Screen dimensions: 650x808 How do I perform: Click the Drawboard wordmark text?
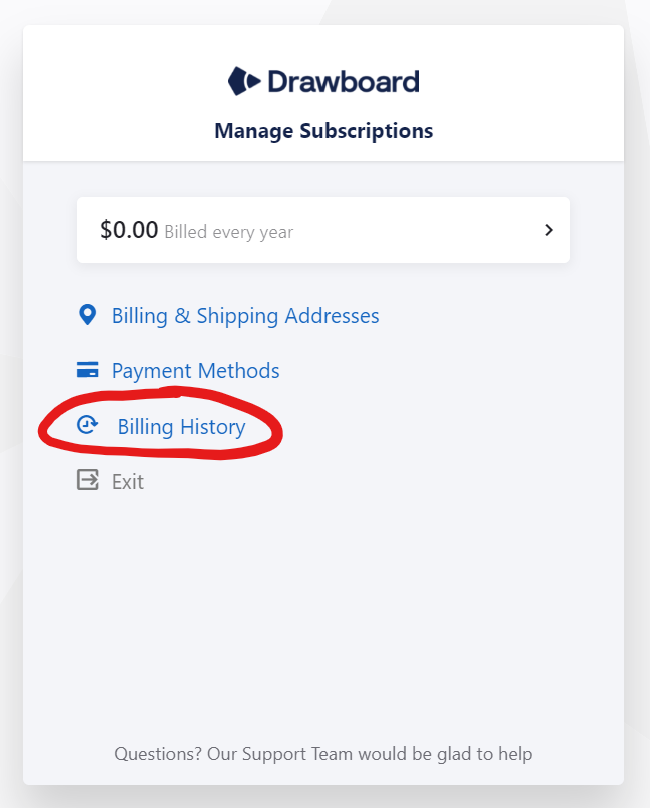(343, 81)
